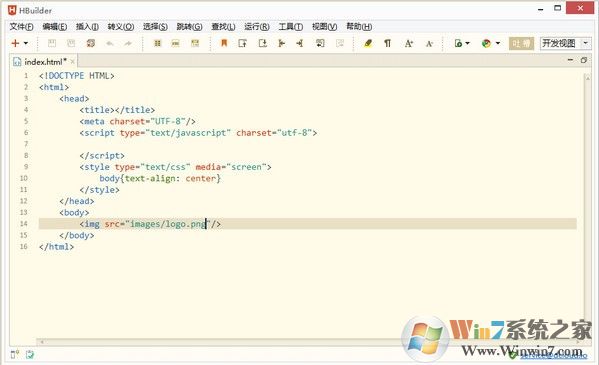Increase the font size with the A+ icon
The image size is (599, 365).
[408, 44]
